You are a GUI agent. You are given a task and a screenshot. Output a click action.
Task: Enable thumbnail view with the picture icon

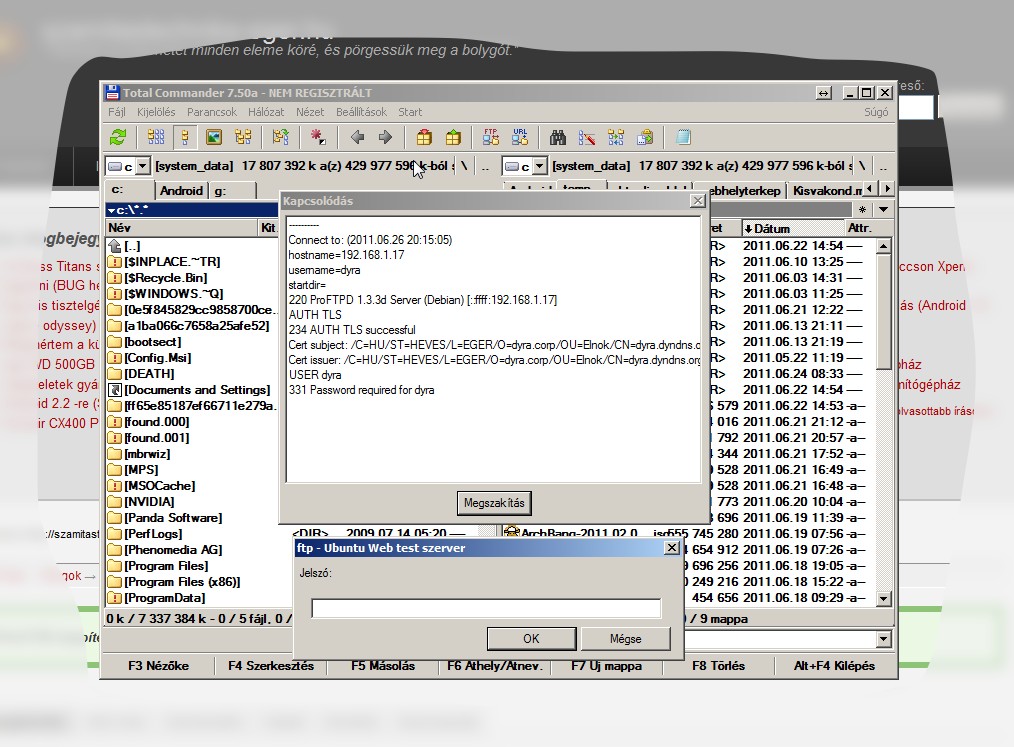[x=214, y=137]
